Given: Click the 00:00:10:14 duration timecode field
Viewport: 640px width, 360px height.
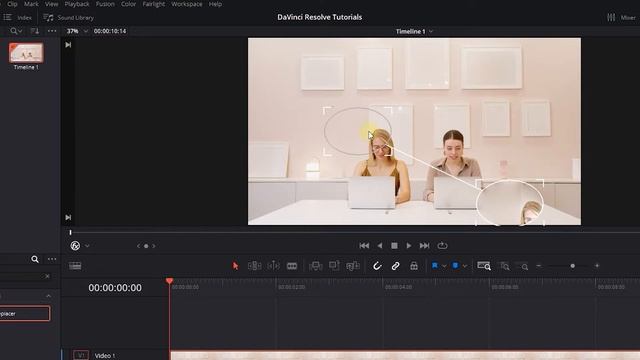Looking at the screenshot, I should 110,31.
